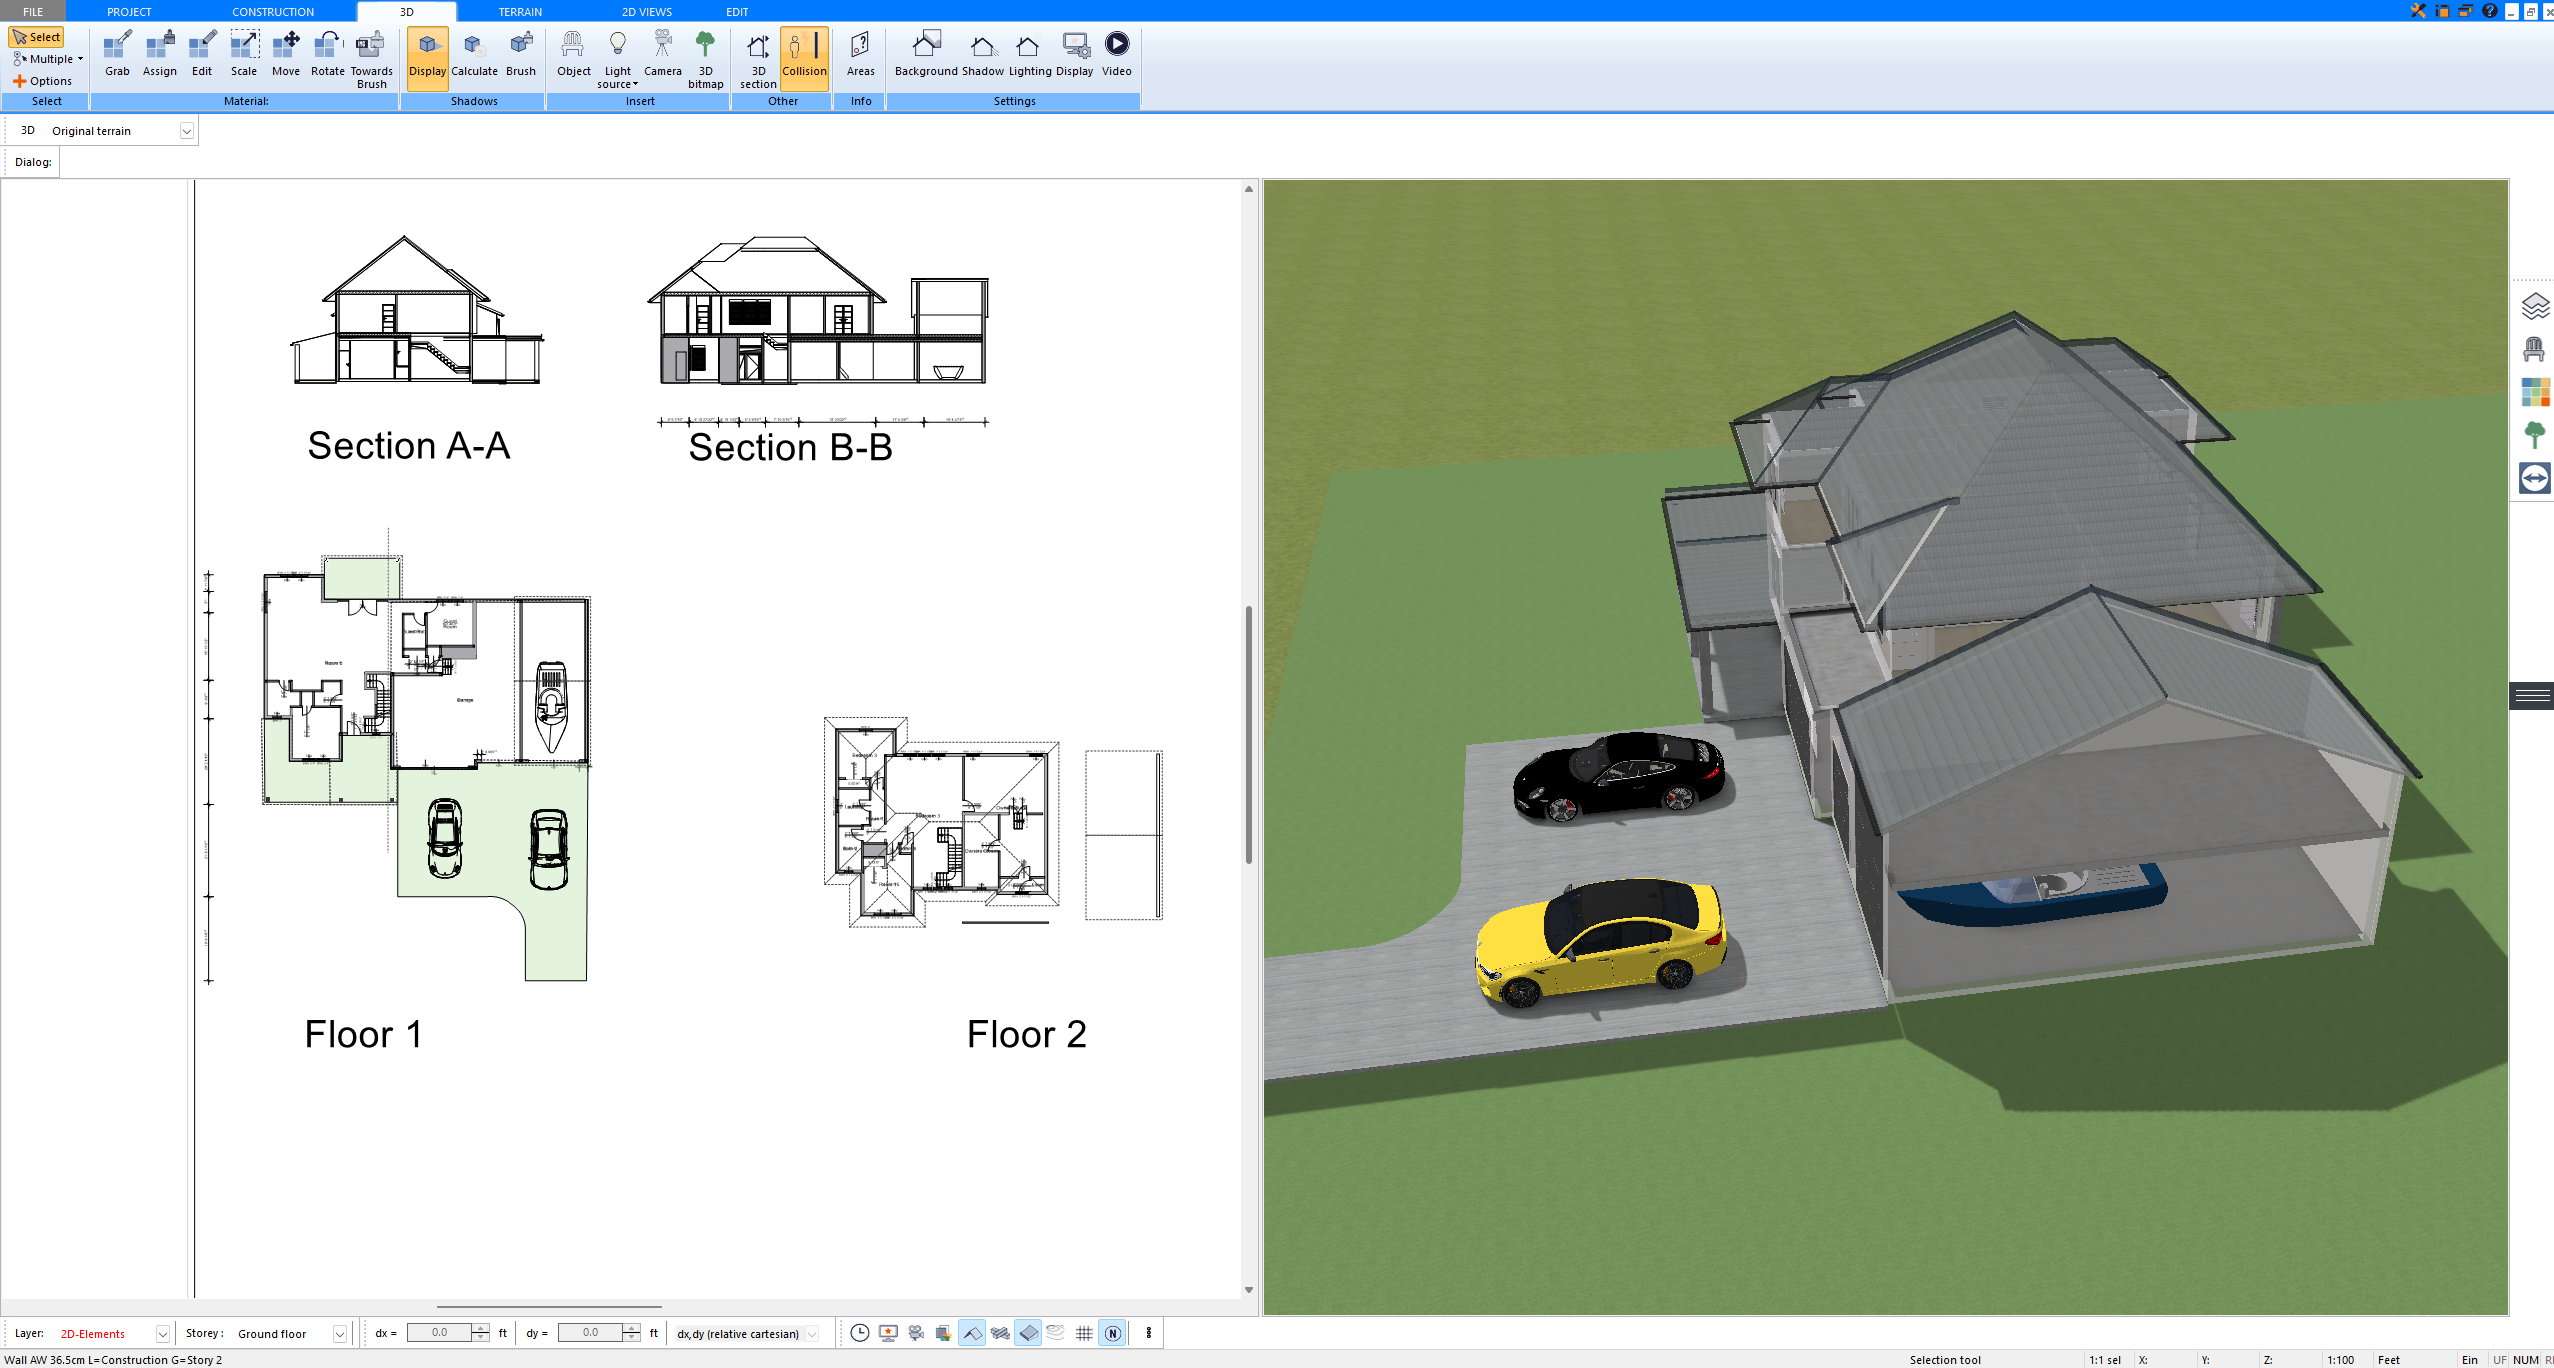Viewport: 2554px width, 1368px height.
Task: Open the Storey selection dropdown
Action: click(337, 1333)
